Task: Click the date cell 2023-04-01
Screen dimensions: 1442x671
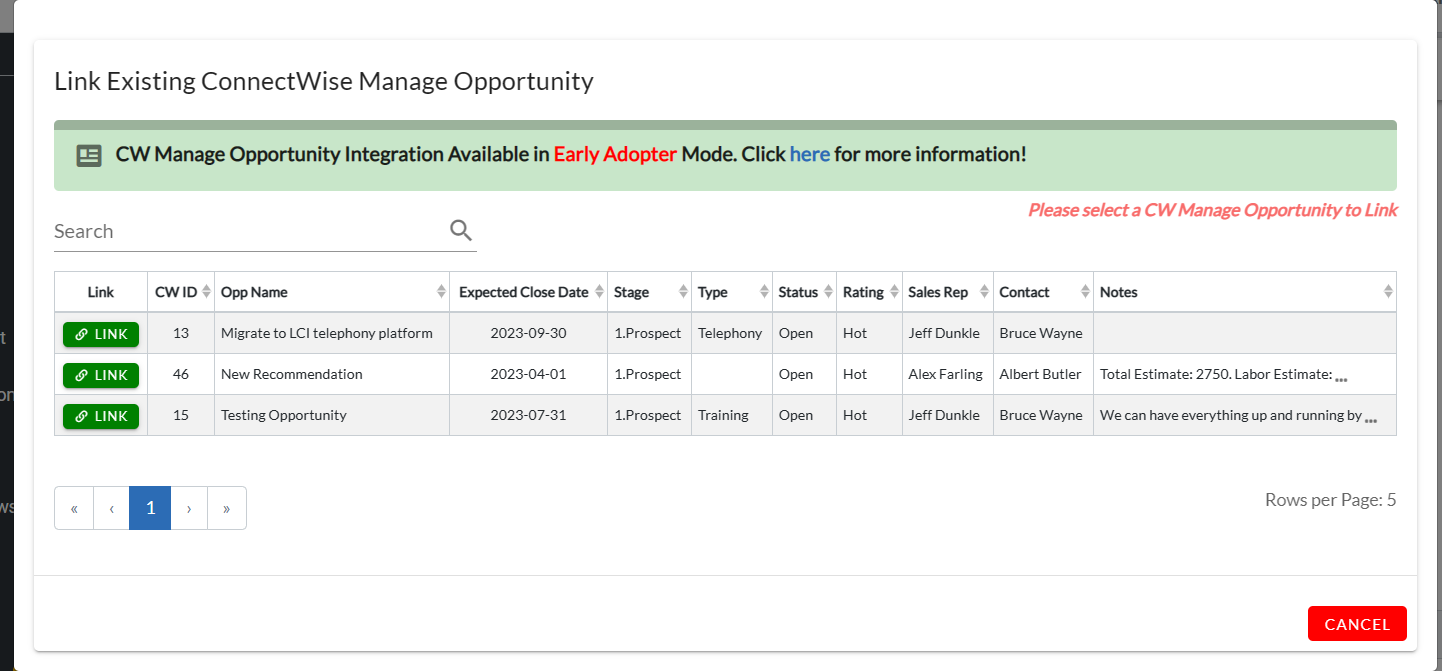Action: [x=529, y=374]
